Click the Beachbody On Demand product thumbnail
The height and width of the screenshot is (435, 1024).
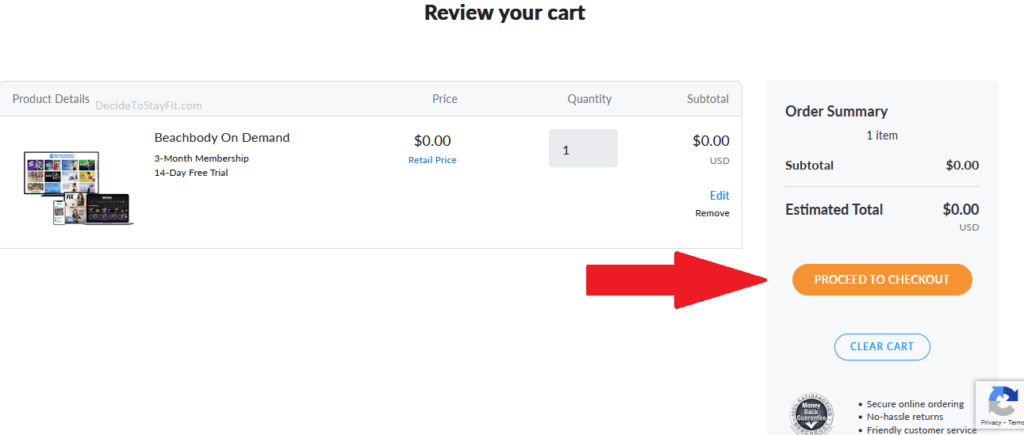[77, 187]
